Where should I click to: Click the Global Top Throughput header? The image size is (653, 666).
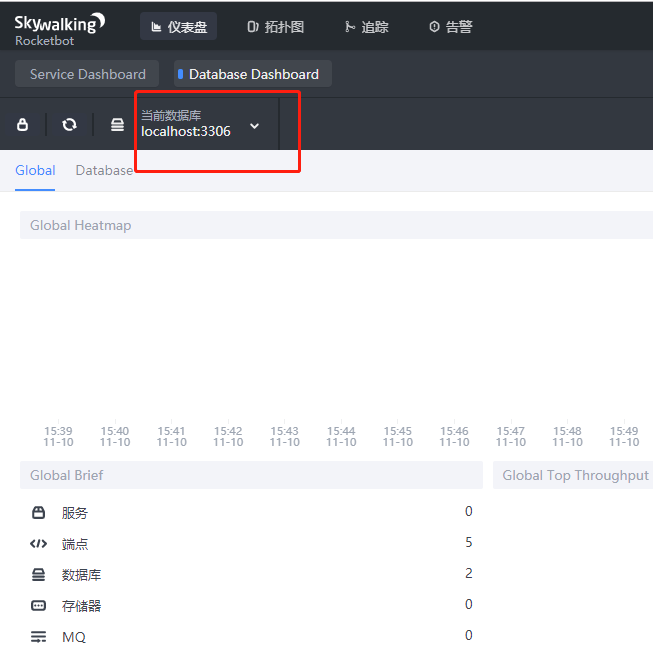coord(573,475)
